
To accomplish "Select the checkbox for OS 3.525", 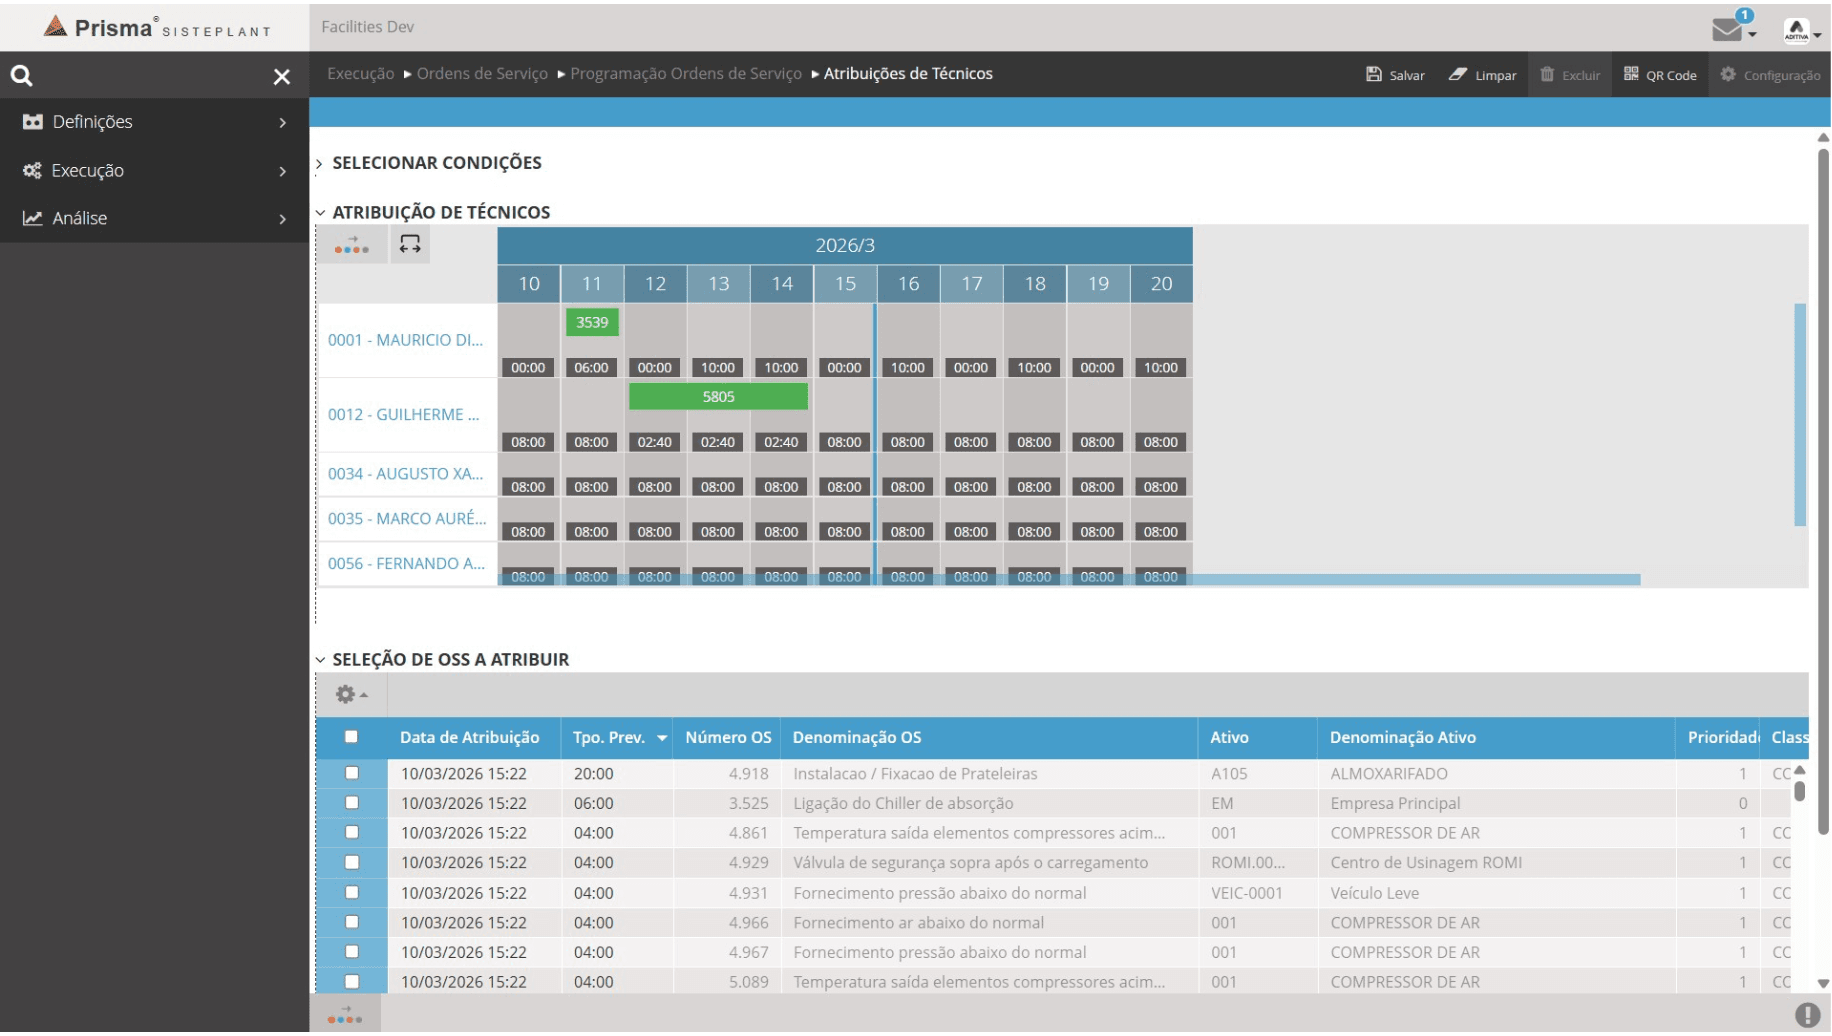I will click(x=351, y=803).
